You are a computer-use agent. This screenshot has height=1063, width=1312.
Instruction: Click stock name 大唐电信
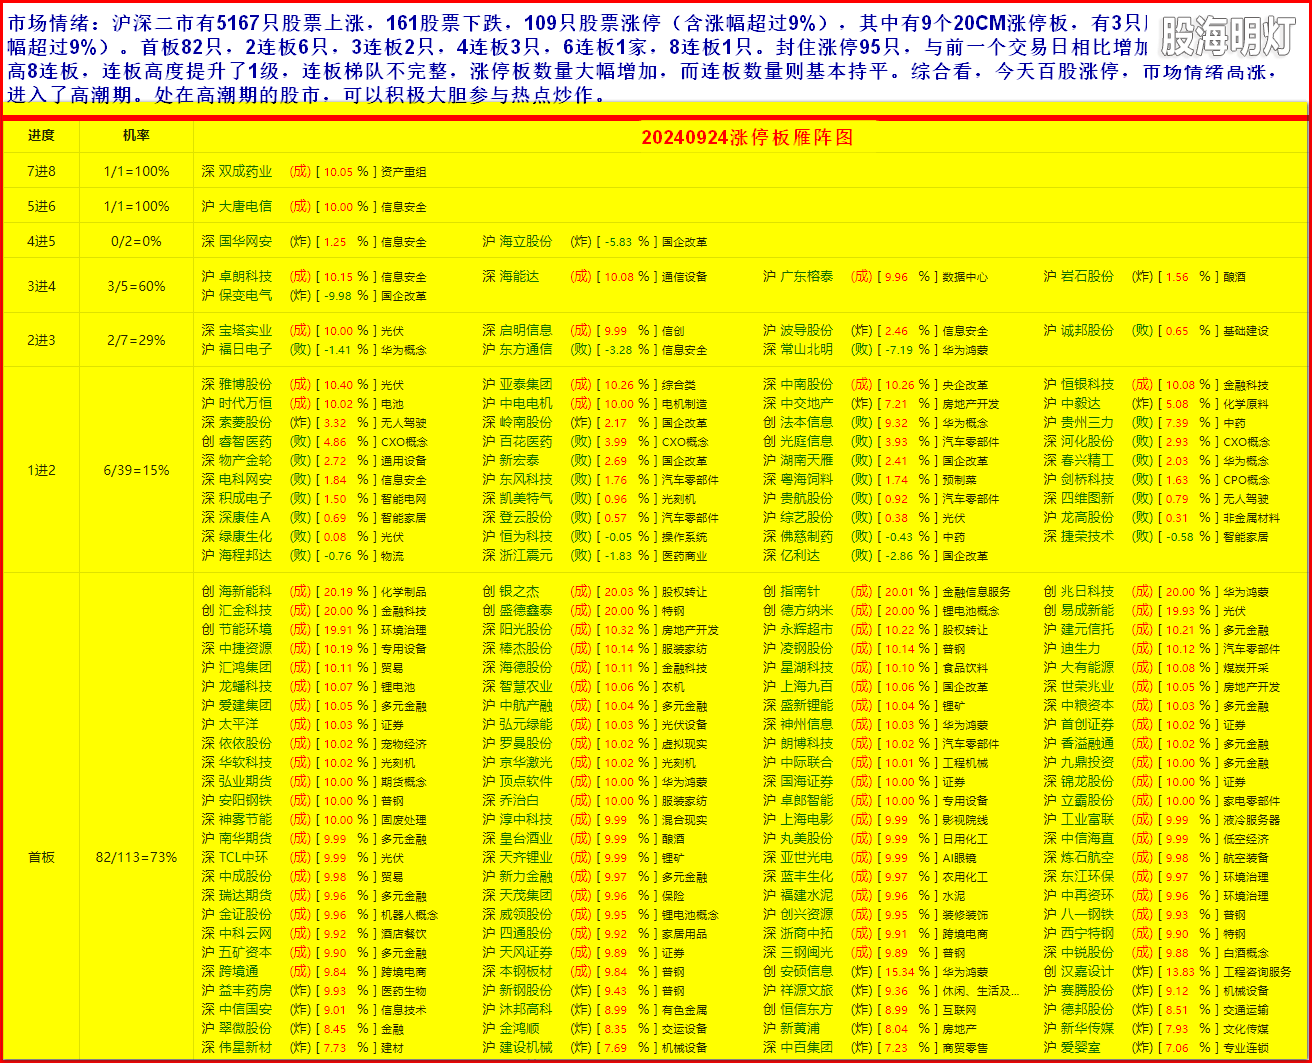pos(245,206)
